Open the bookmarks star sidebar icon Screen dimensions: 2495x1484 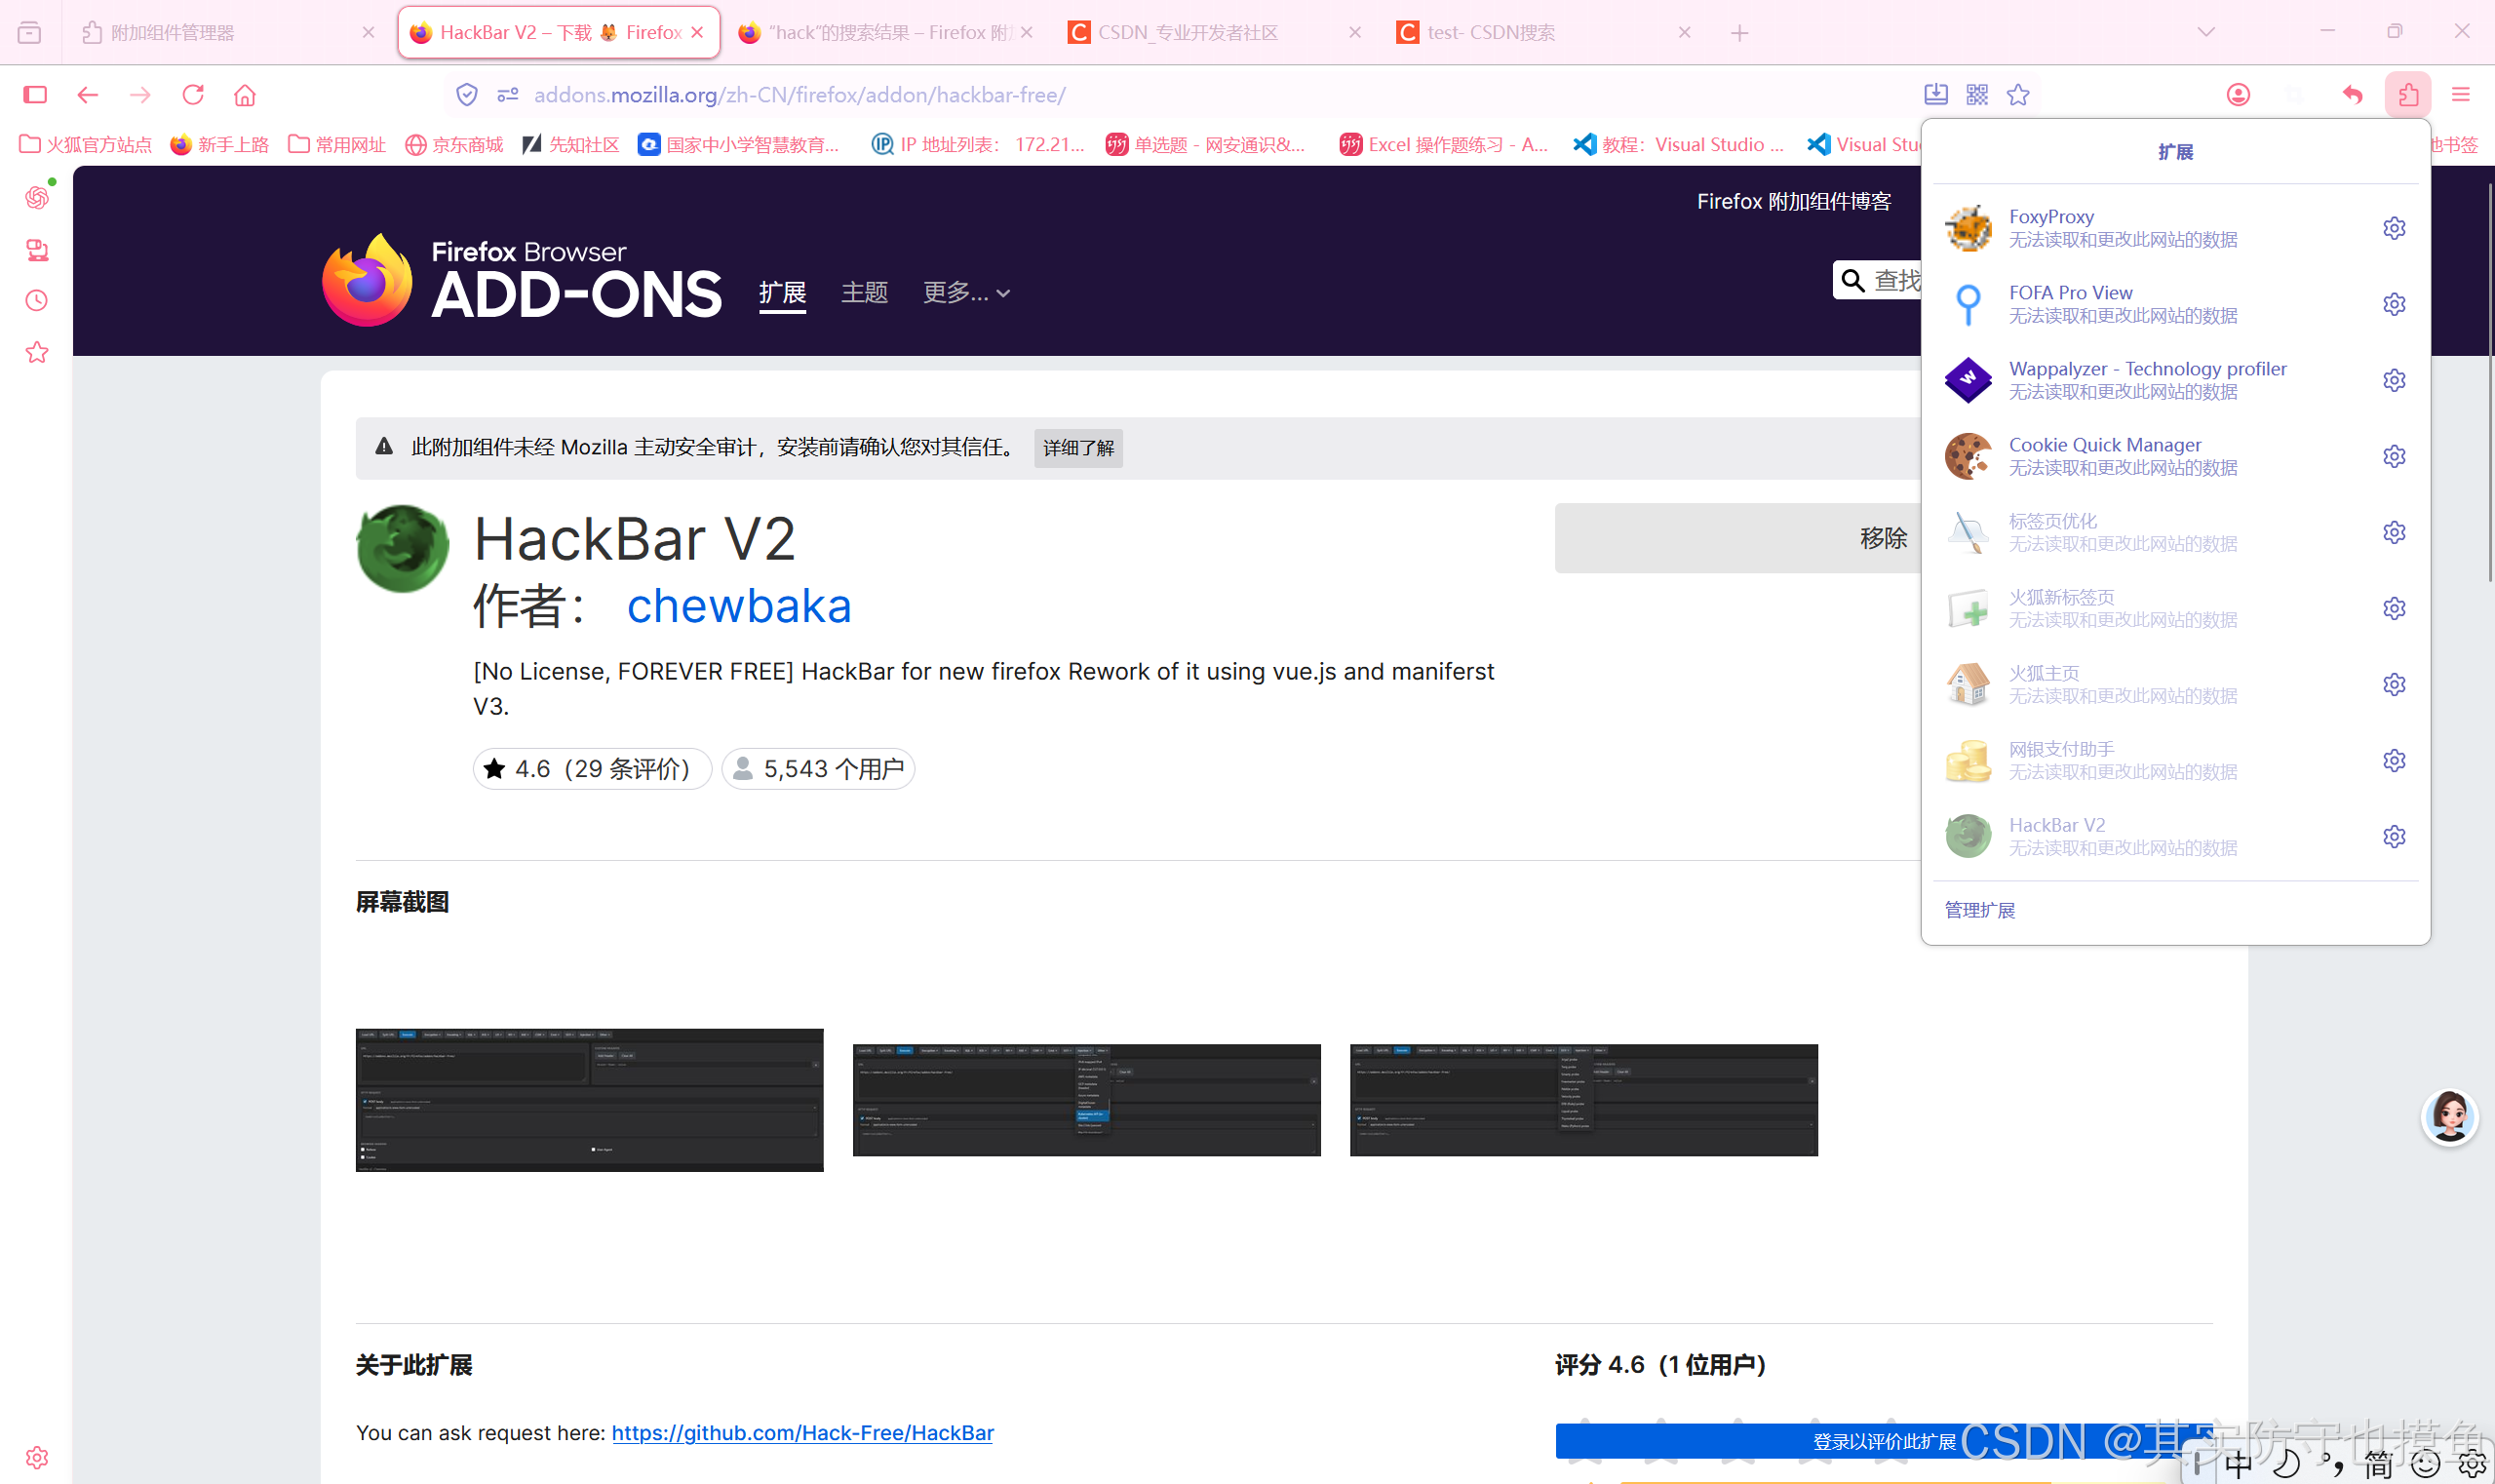pos(37,352)
